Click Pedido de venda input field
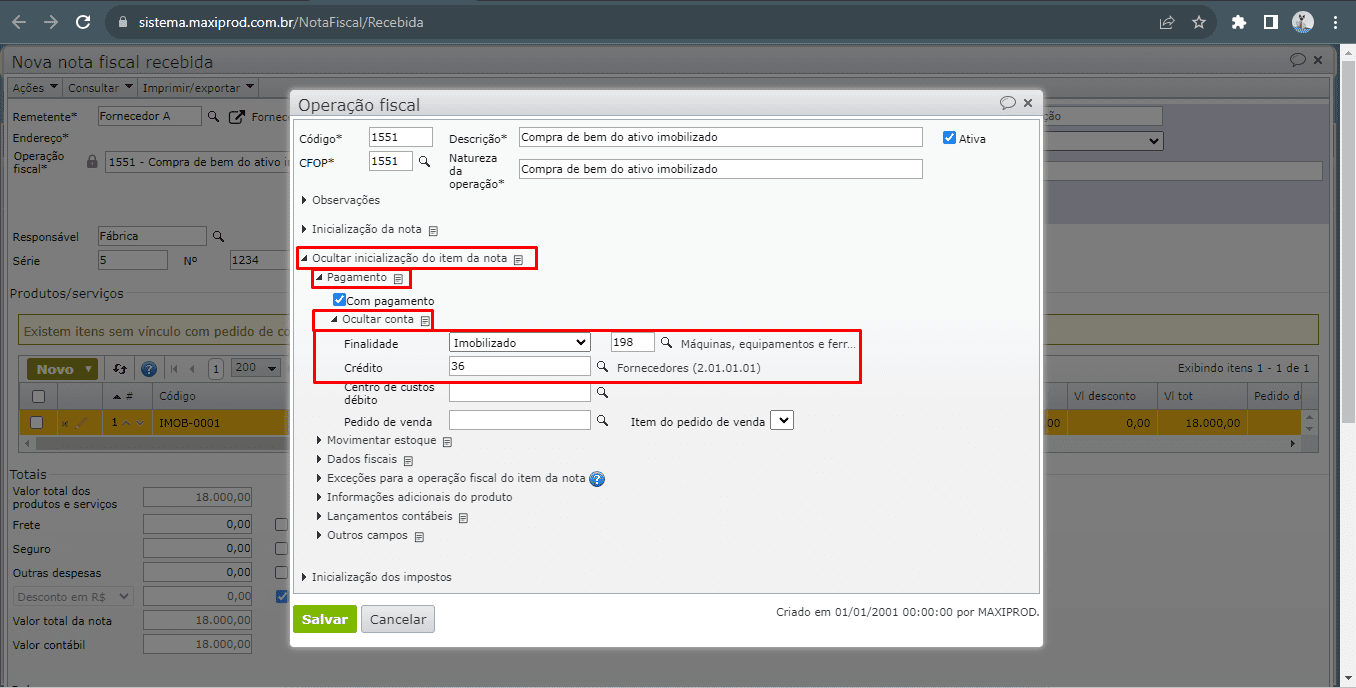 520,421
